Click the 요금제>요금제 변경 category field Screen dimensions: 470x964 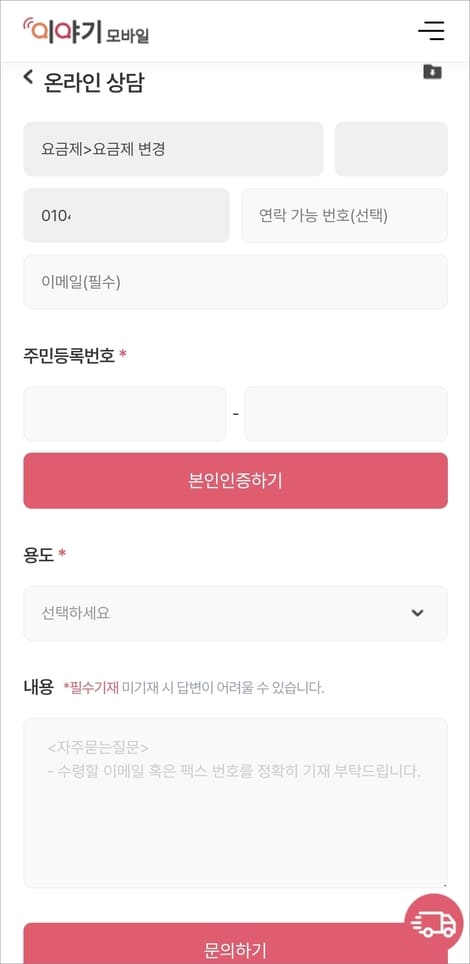[173, 149]
